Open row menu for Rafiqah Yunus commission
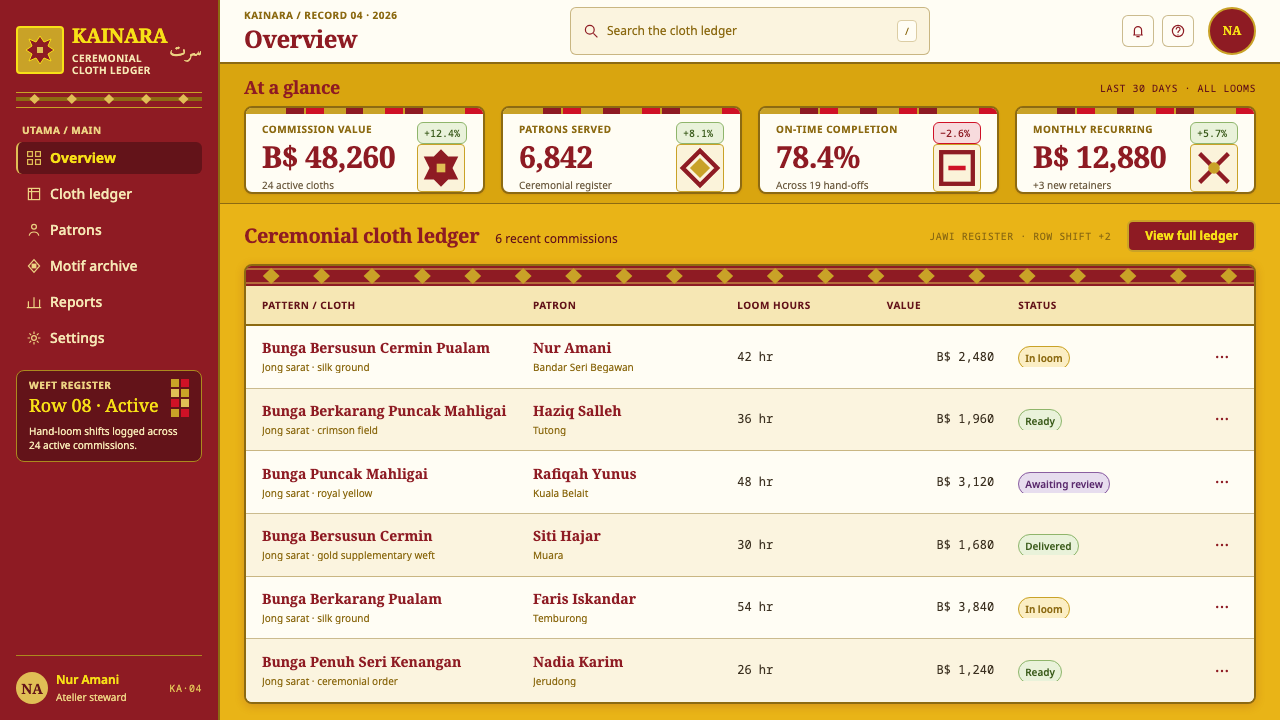 coord(1222,482)
